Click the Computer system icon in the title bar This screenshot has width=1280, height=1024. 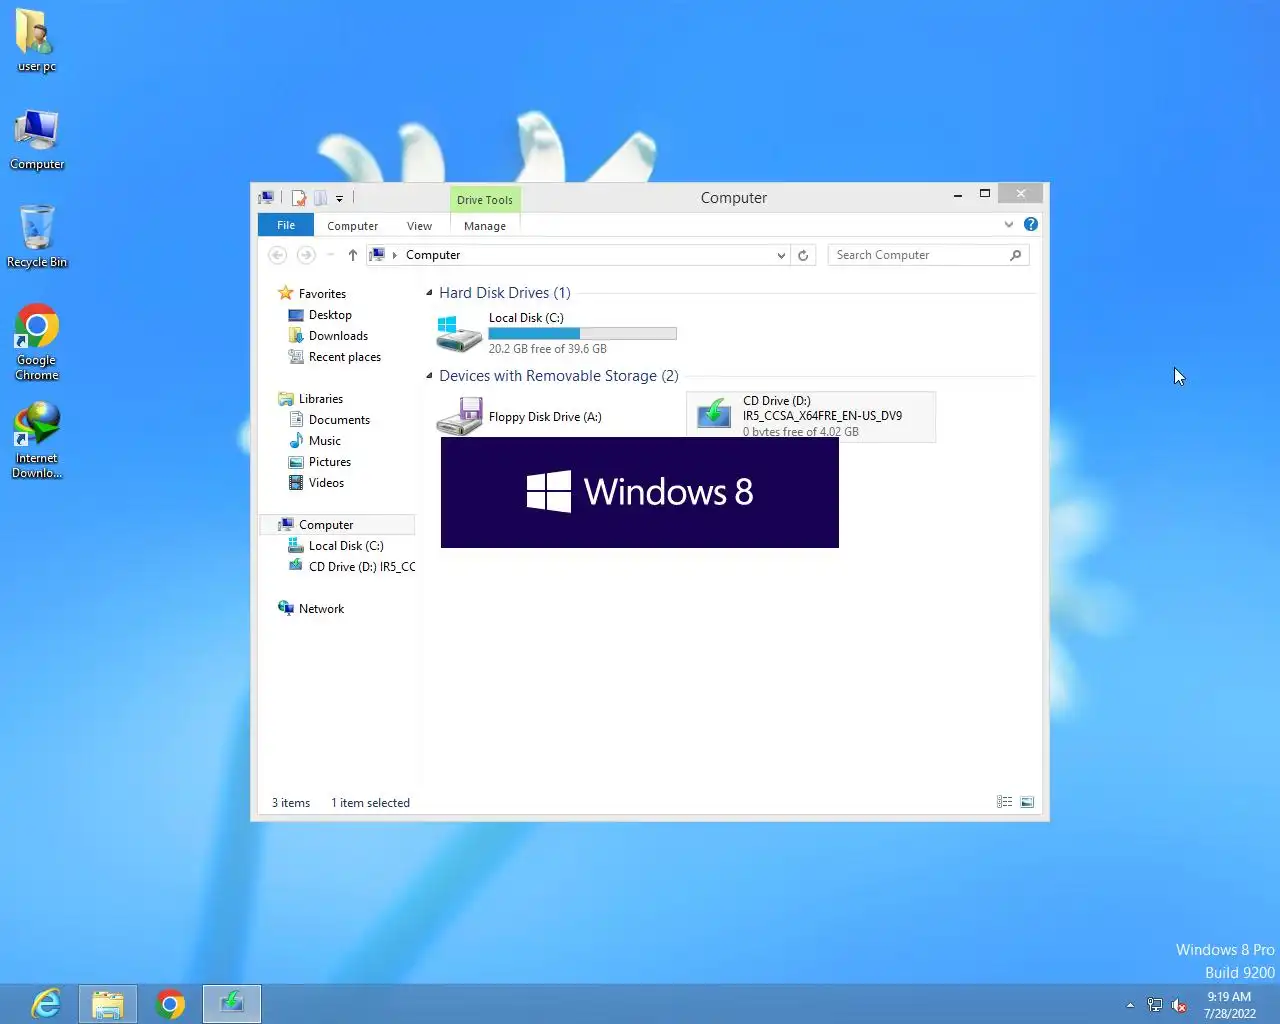(266, 198)
